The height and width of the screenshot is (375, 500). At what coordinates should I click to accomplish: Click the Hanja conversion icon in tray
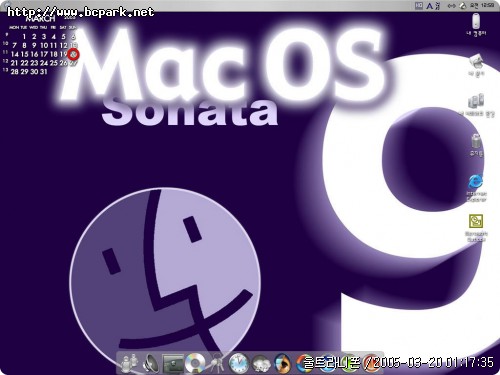(x=437, y=6)
